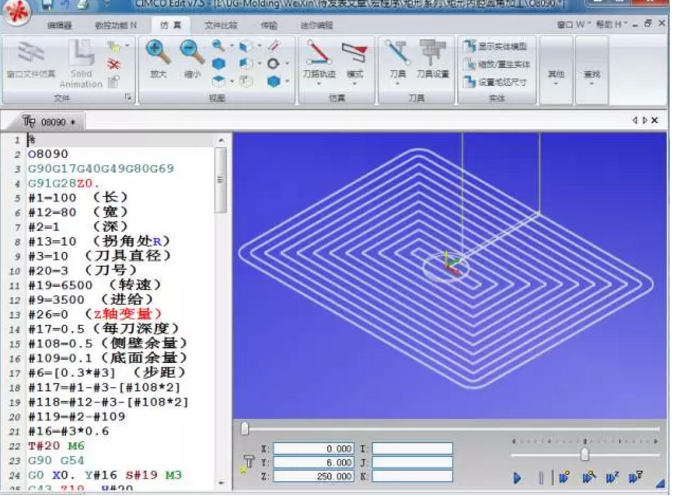This screenshot has width=676, height=497.
Task: Click the small magnifier zoom icon
Action: click(219, 45)
